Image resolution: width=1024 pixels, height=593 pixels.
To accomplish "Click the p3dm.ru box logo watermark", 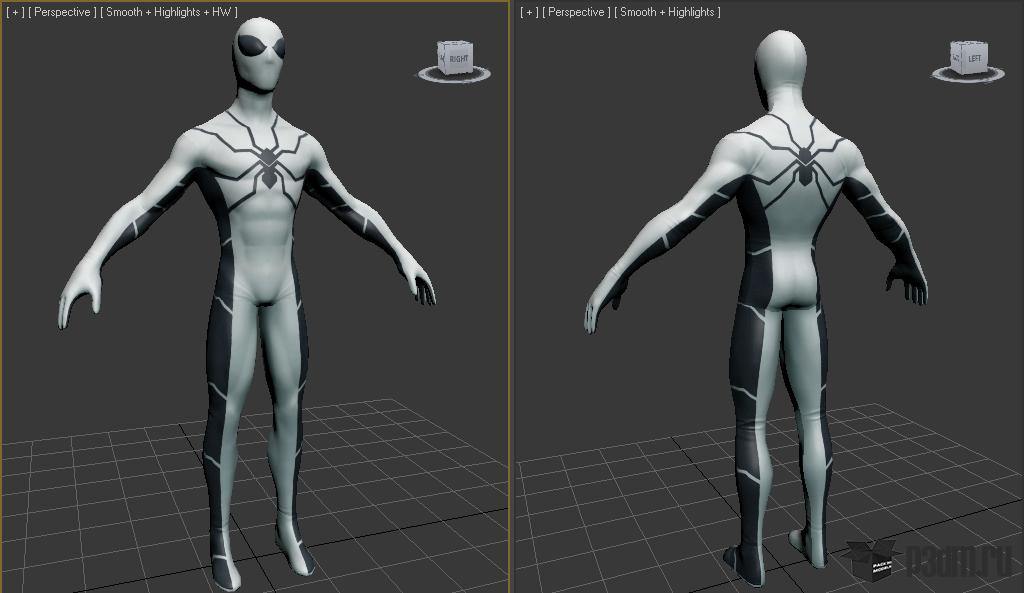I will pos(868,562).
